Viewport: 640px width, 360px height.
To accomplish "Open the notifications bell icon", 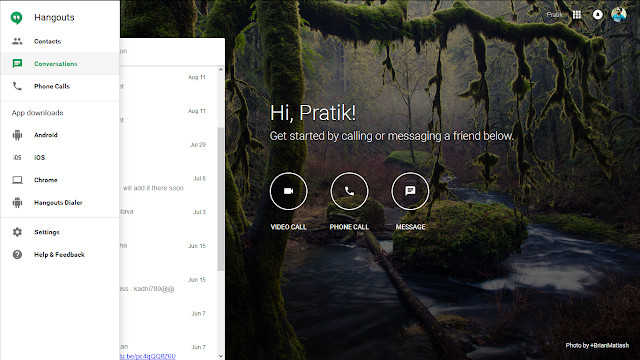I will coord(598,15).
